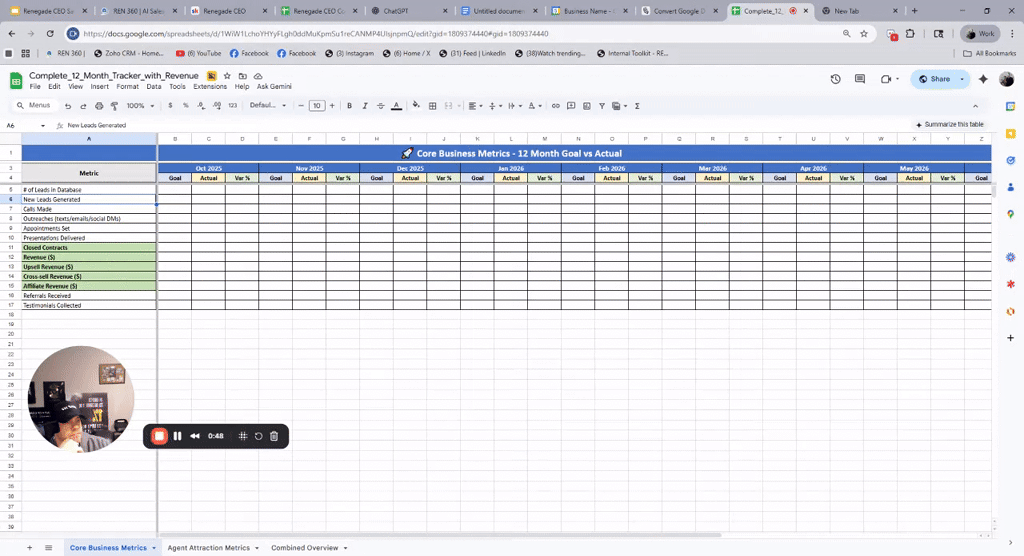This screenshot has width=1024, height=556.
Task: Insert link with chain icon
Action: tap(555, 106)
